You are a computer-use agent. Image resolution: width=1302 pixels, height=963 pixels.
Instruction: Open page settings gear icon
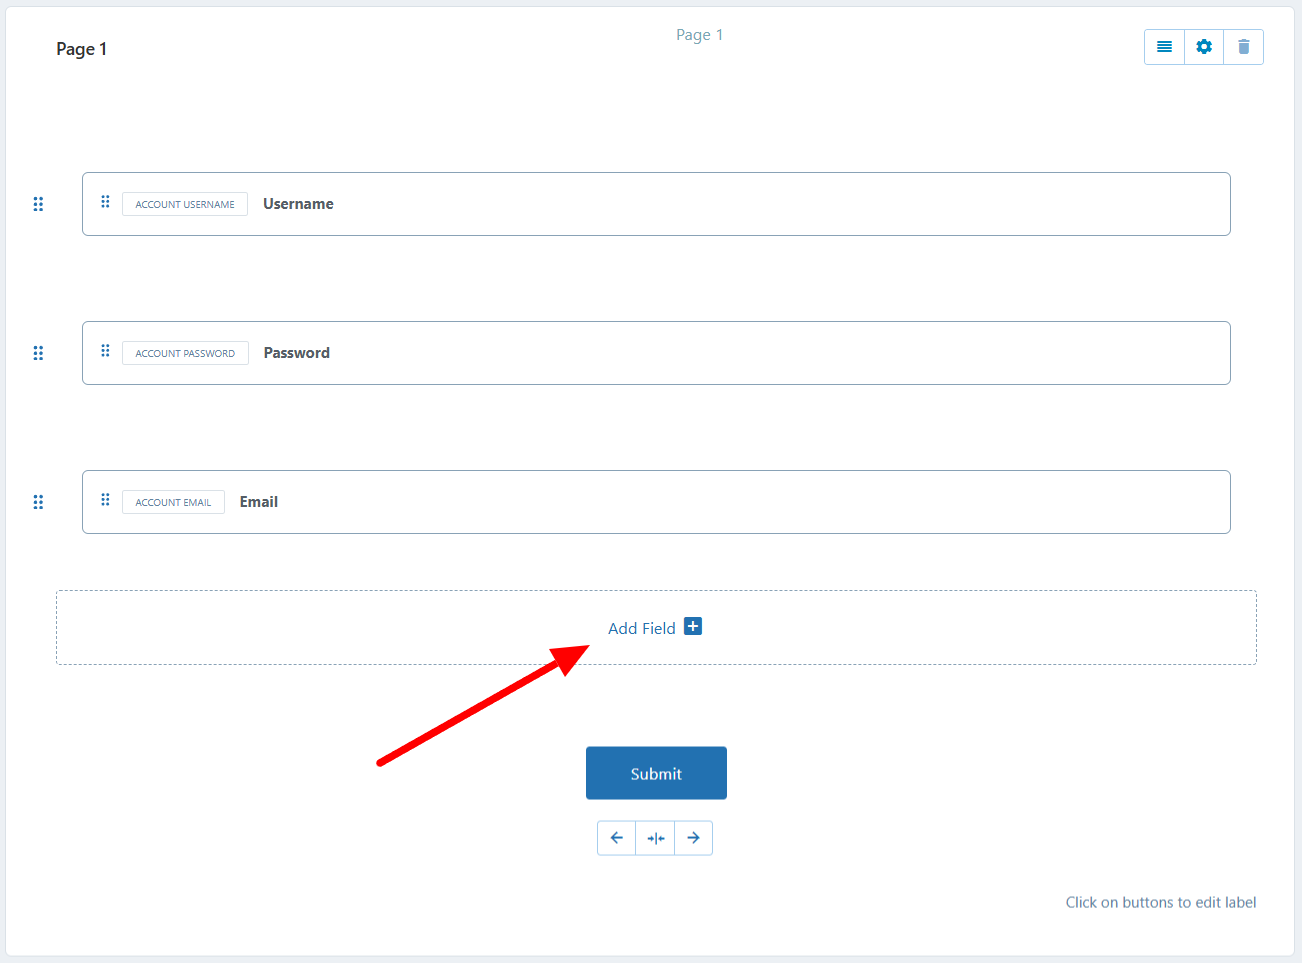click(1204, 47)
